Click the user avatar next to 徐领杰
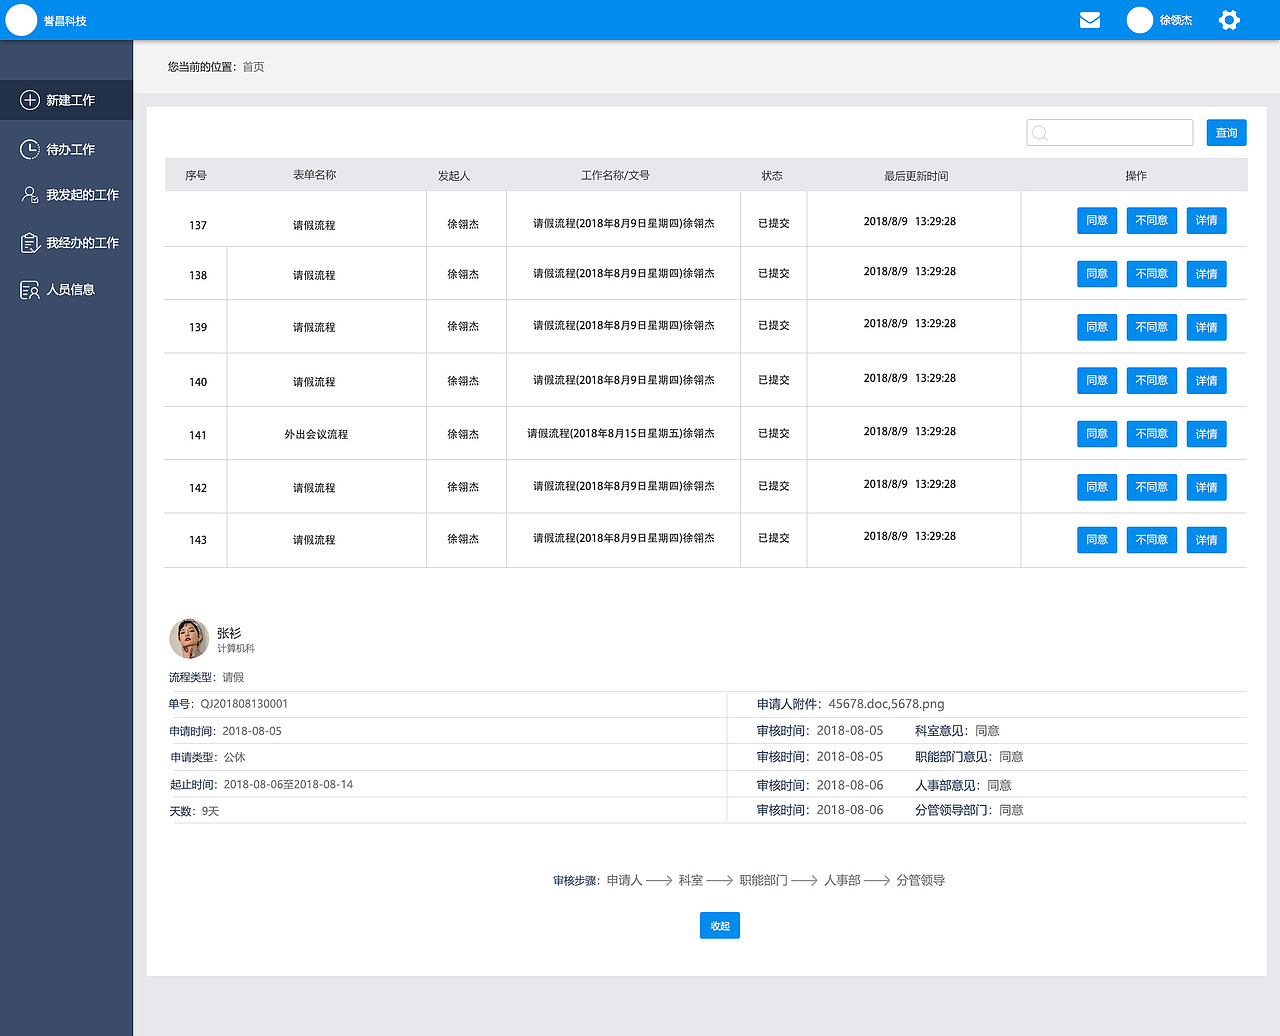This screenshot has height=1036, width=1280. click(x=1140, y=20)
